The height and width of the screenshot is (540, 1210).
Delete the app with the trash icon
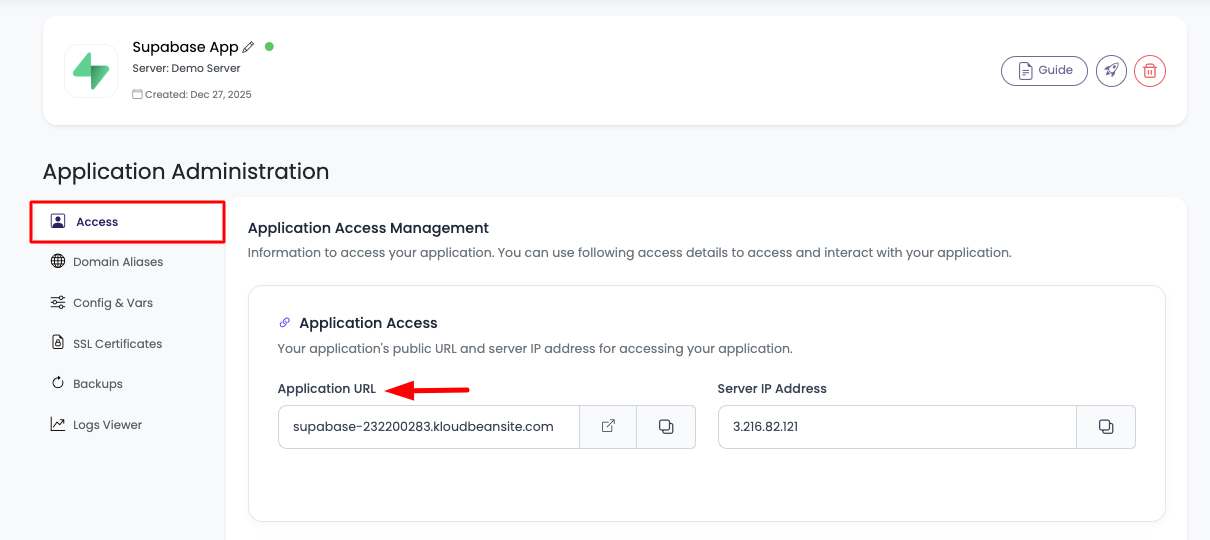tap(1150, 71)
